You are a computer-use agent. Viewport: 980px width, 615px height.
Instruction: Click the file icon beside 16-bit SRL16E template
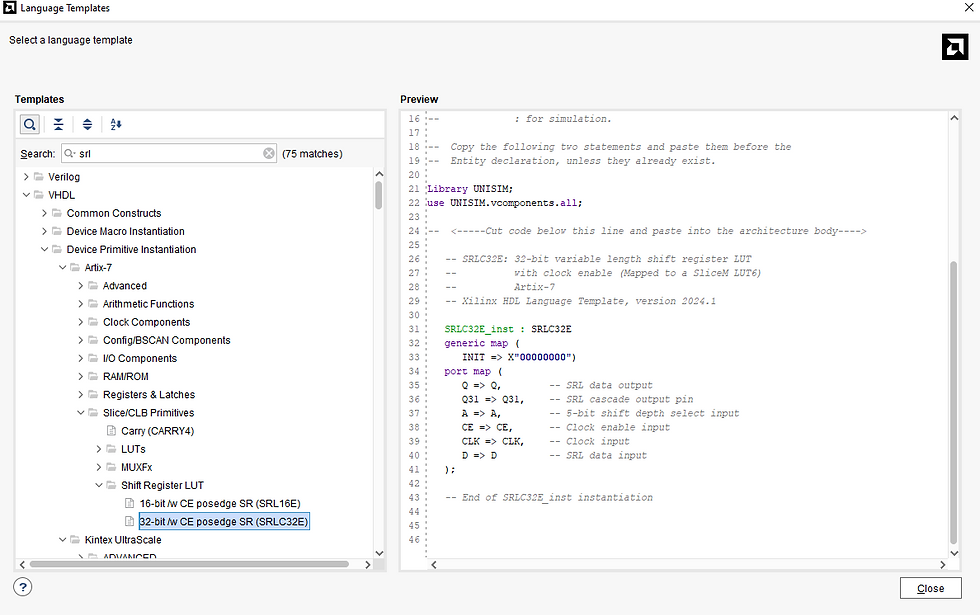pyautogui.click(x=129, y=503)
